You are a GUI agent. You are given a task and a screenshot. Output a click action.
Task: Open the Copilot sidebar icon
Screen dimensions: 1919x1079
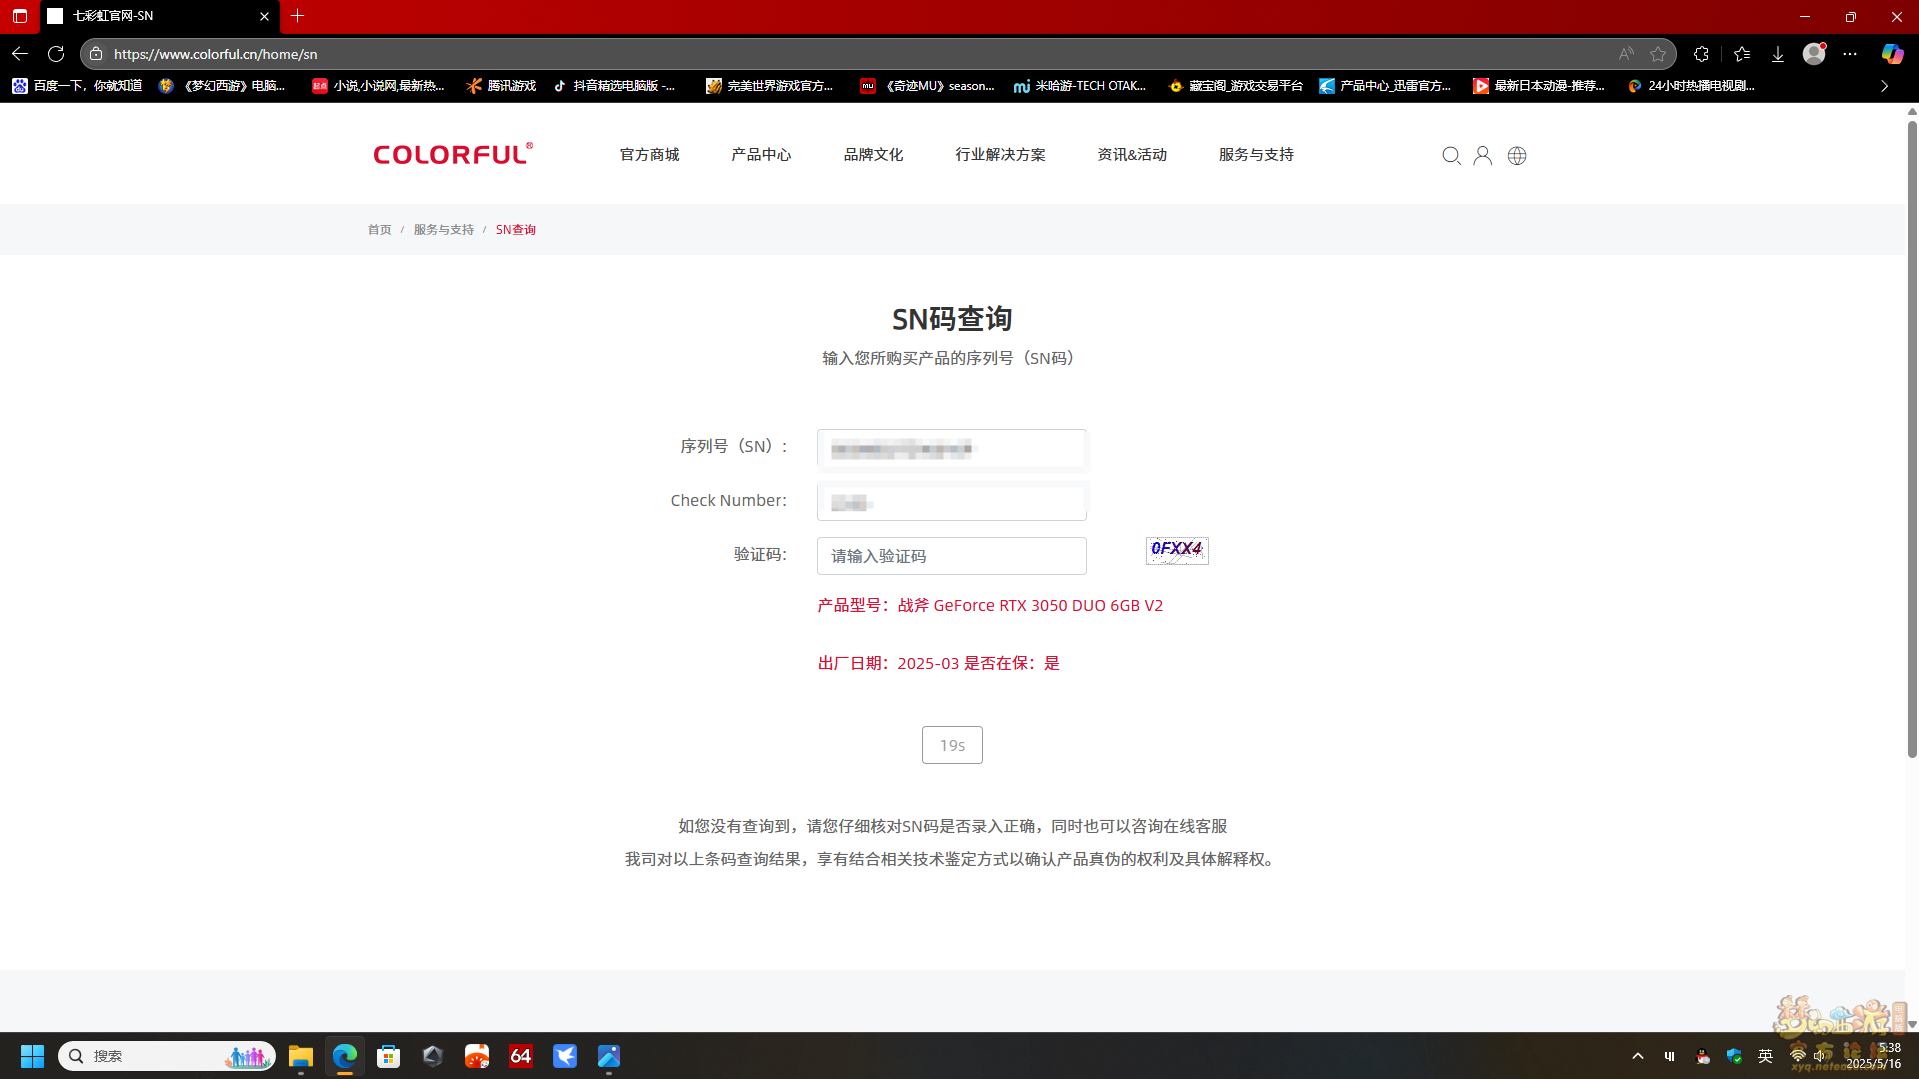point(1892,54)
